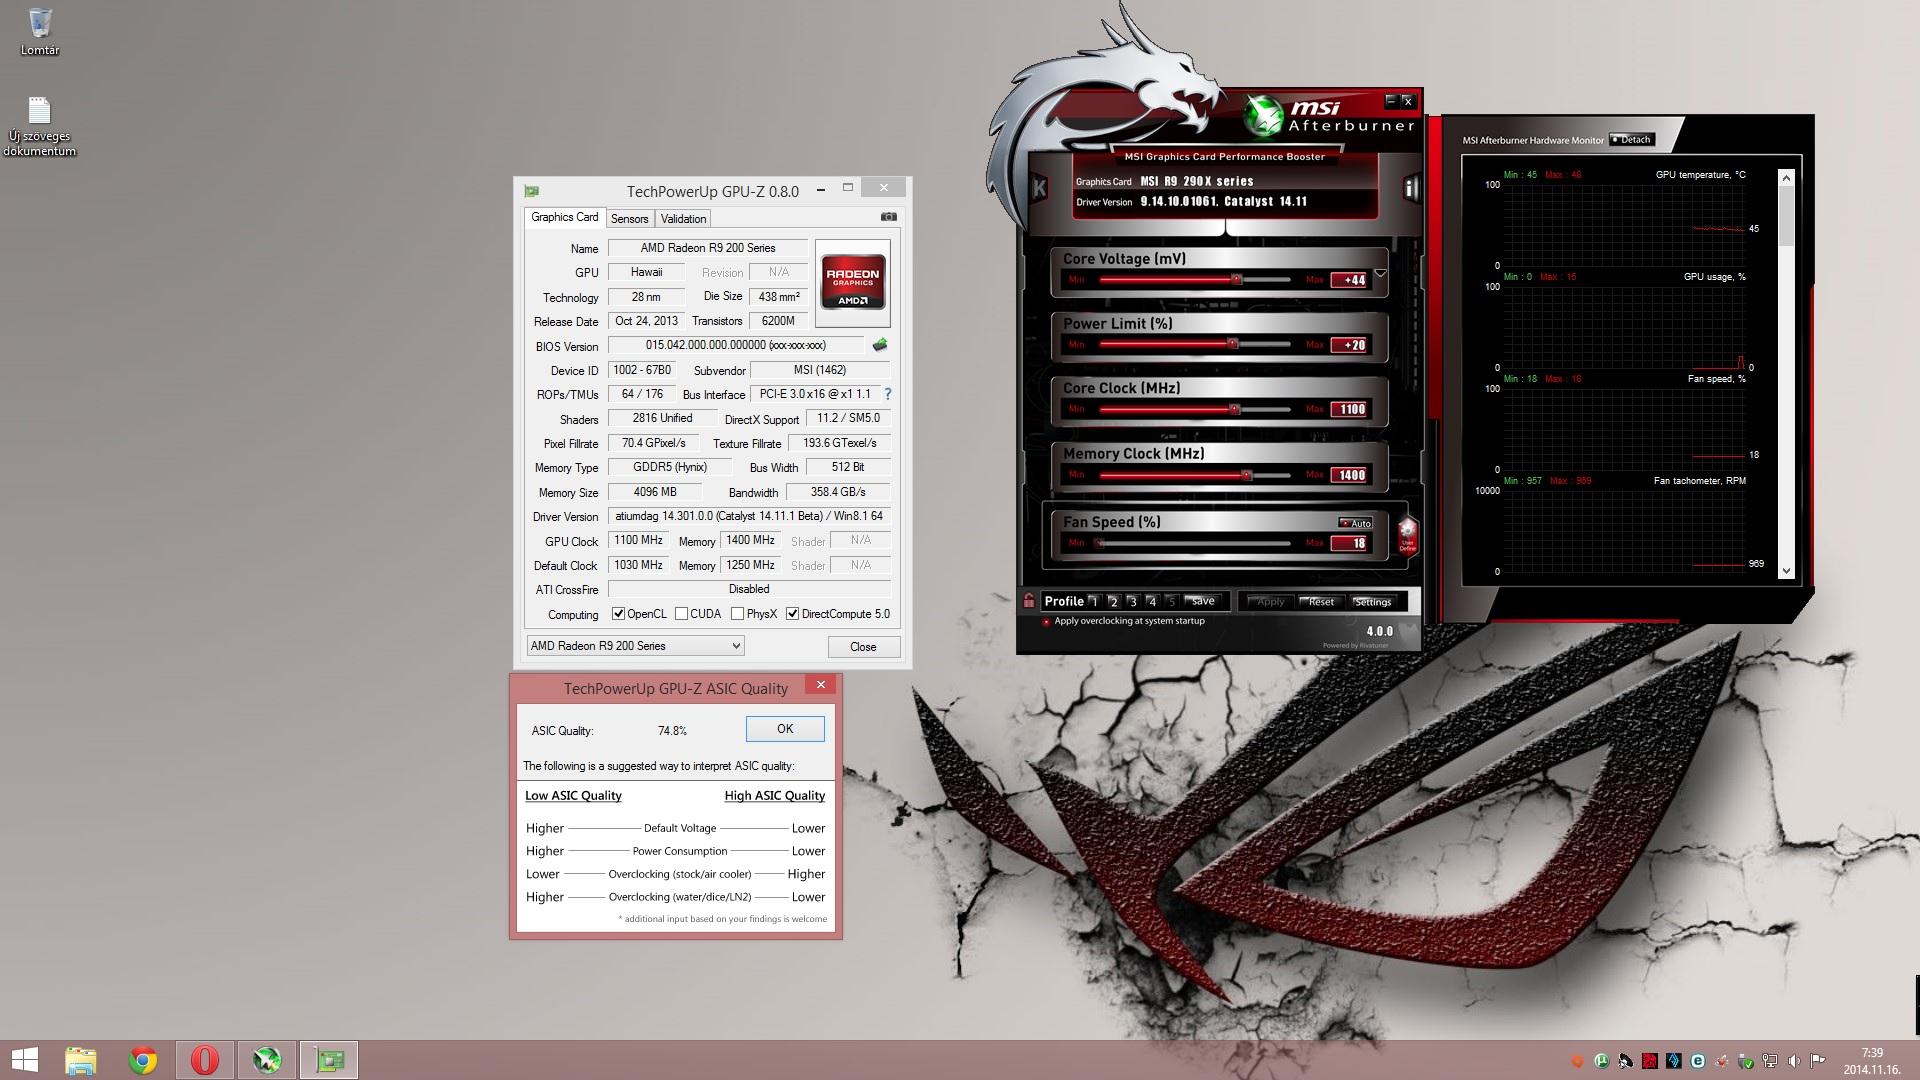Open the Action Center flag tray icon
Viewport: 1920px width, 1080px height.
click(x=1818, y=1061)
